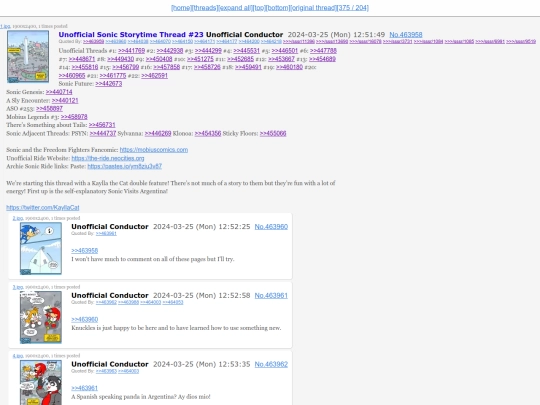Open Sonic Future link >>442673
This screenshot has width=540, height=405.
108,84
